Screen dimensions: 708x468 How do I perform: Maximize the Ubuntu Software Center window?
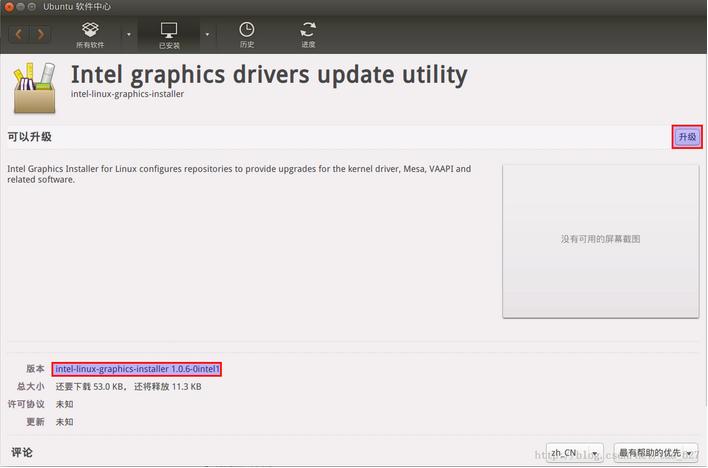[32, 7]
